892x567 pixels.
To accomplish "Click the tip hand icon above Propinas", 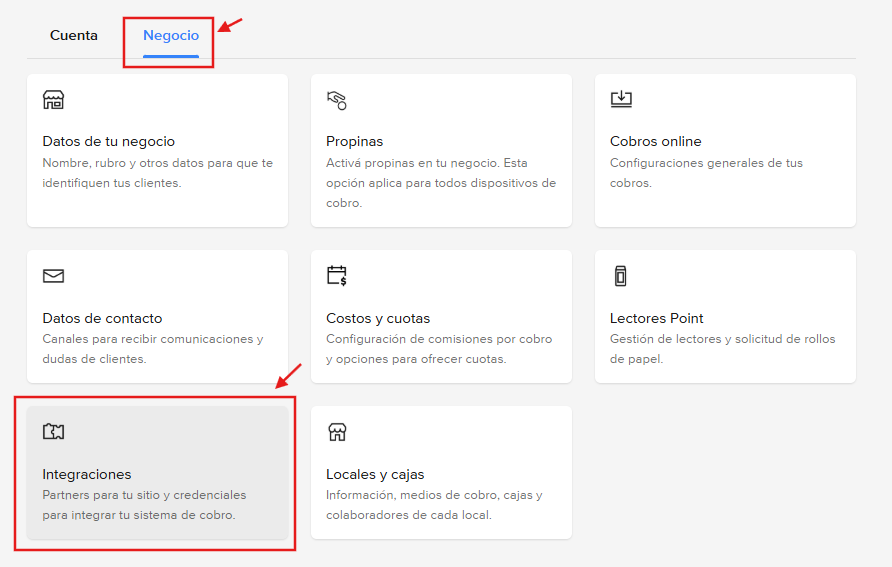I will (x=337, y=99).
